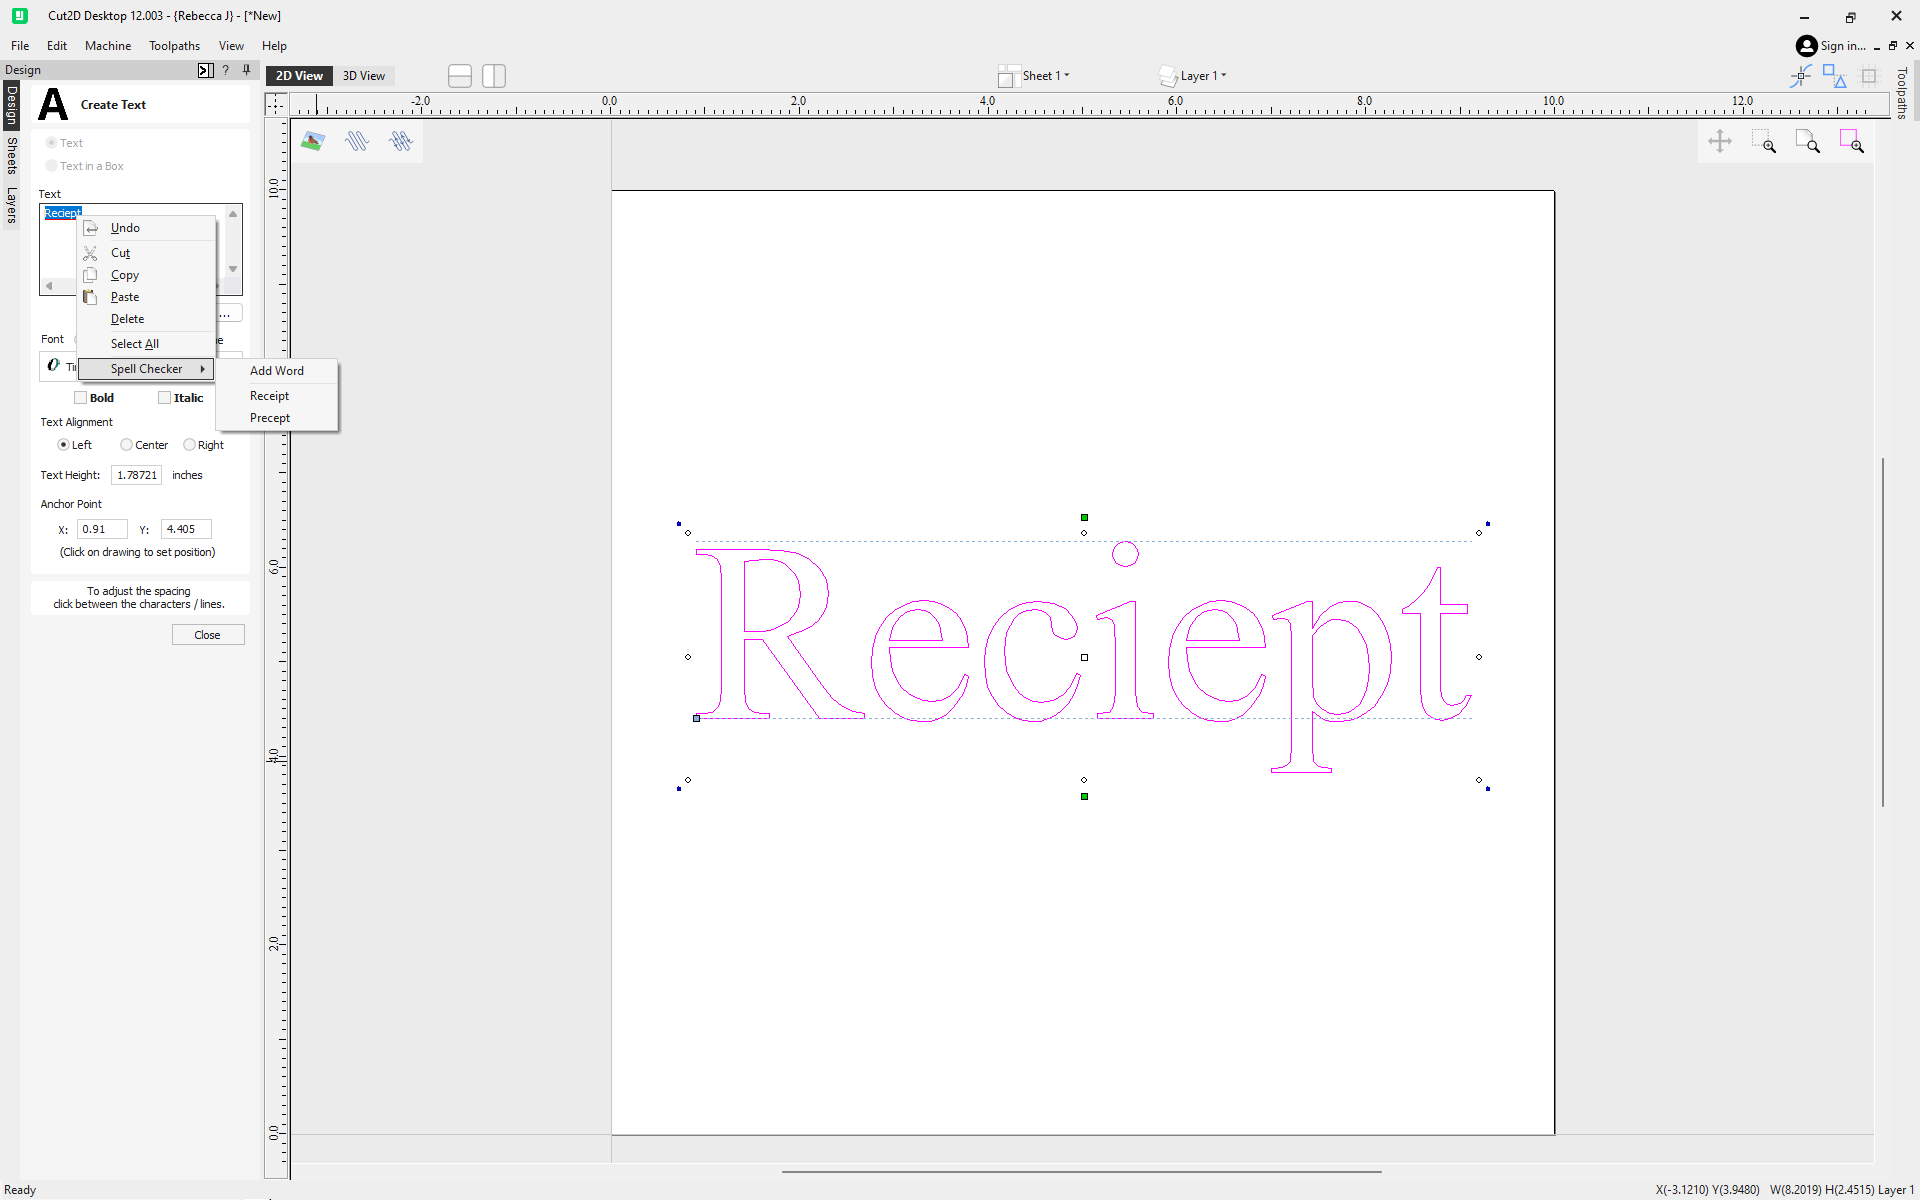The width and height of the screenshot is (1920, 1200).
Task: Select Center text alignment
Action: (x=126, y=445)
